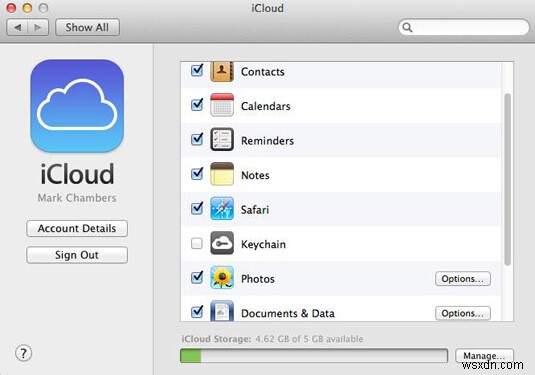Go forward with the right arrow

[38, 27]
